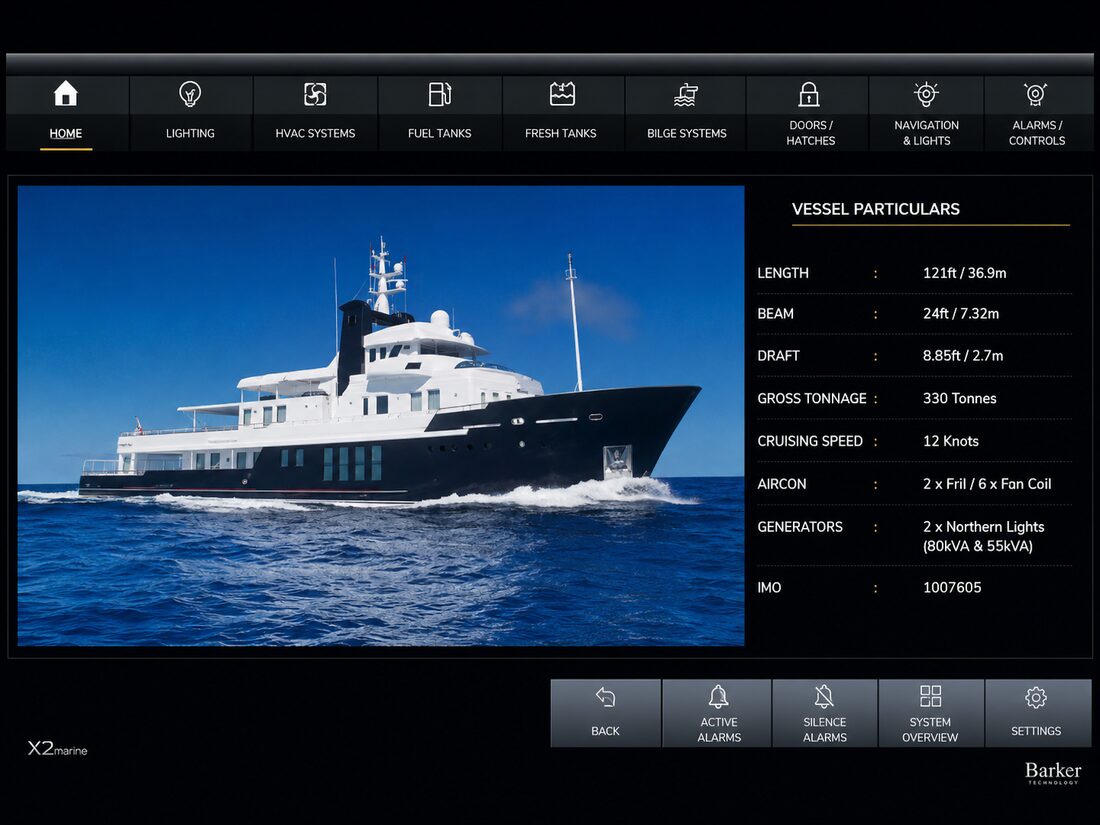The height and width of the screenshot is (825, 1100).
Task: Click the IMO label
Action: pyautogui.click(x=769, y=588)
